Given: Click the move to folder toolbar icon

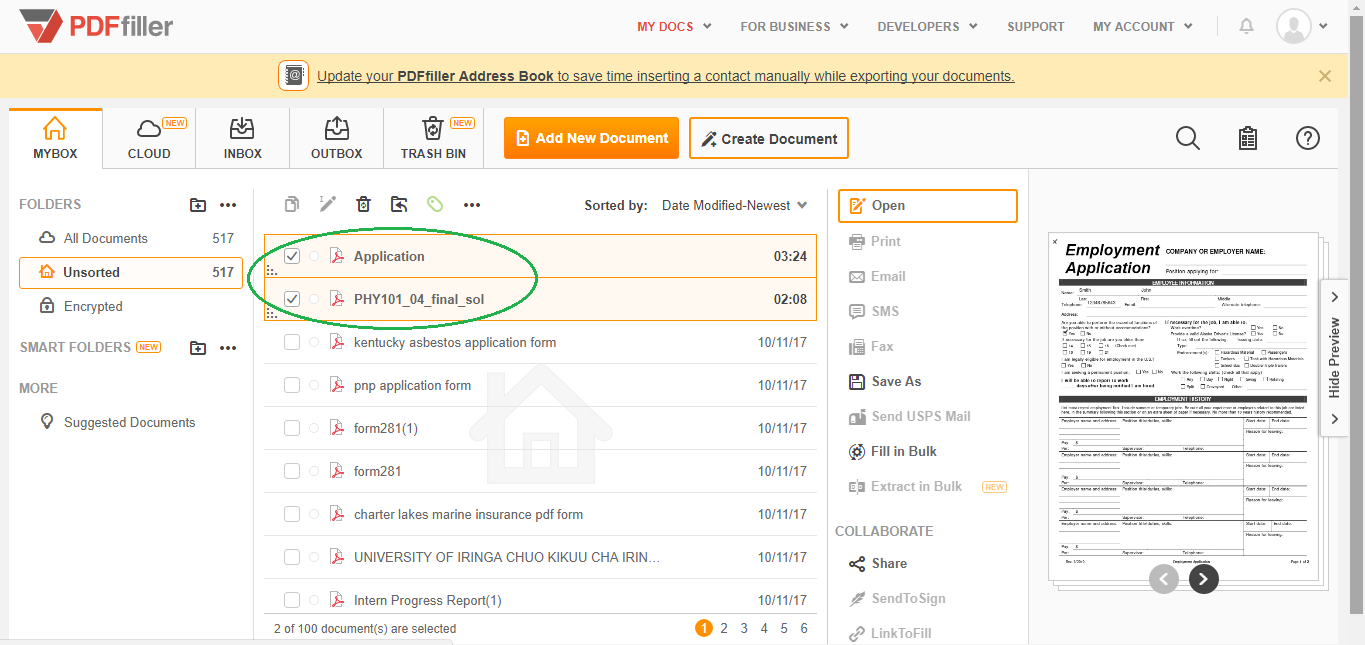Looking at the screenshot, I should coord(399,204).
